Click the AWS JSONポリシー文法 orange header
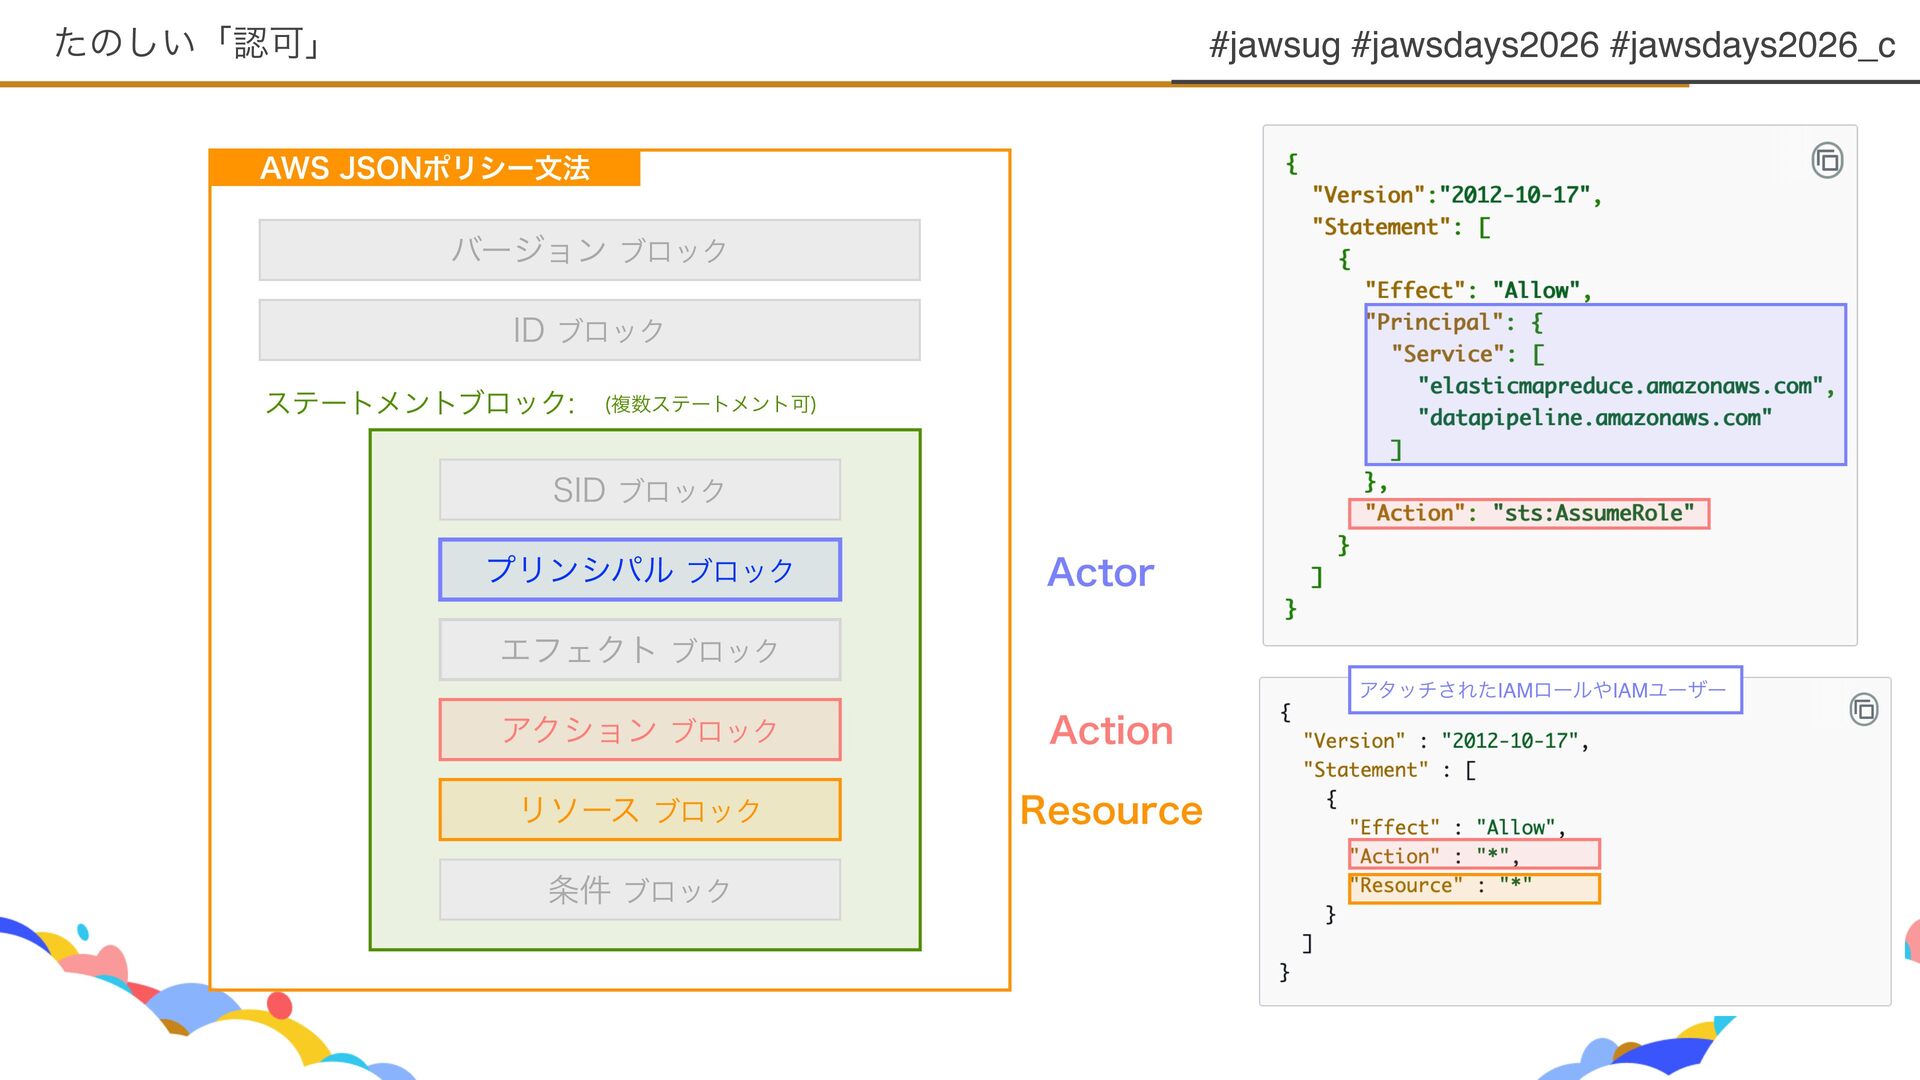The image size is (1920, 1080). click(x=425, y=168)
